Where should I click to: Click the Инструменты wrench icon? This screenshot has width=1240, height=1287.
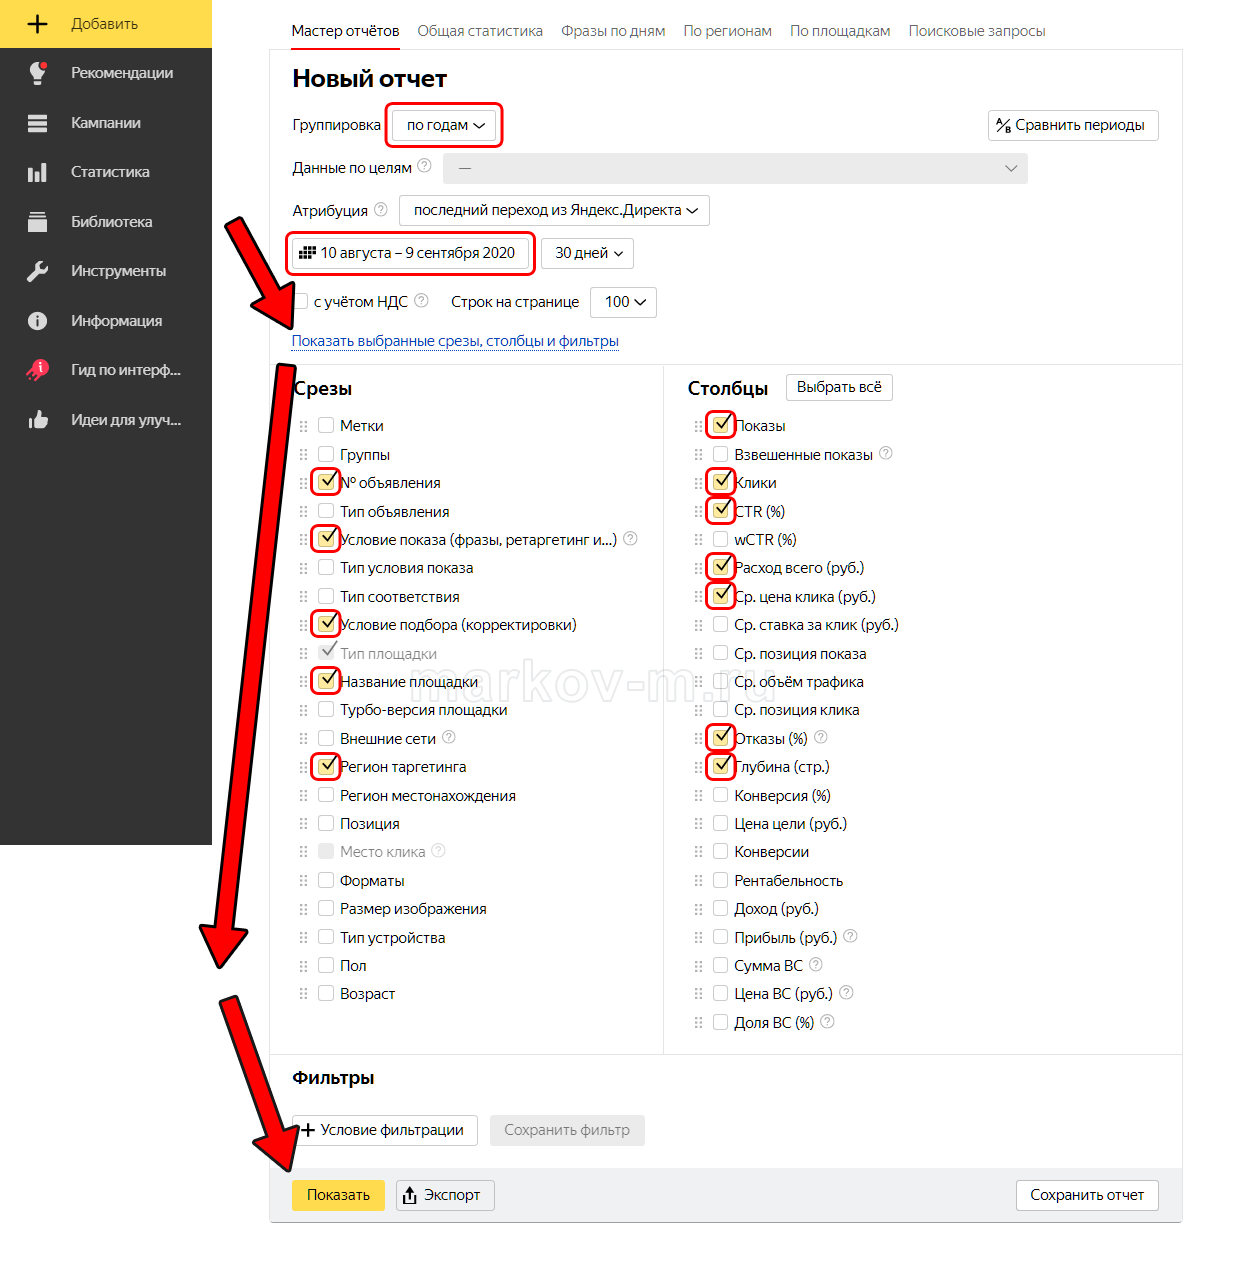37,271
